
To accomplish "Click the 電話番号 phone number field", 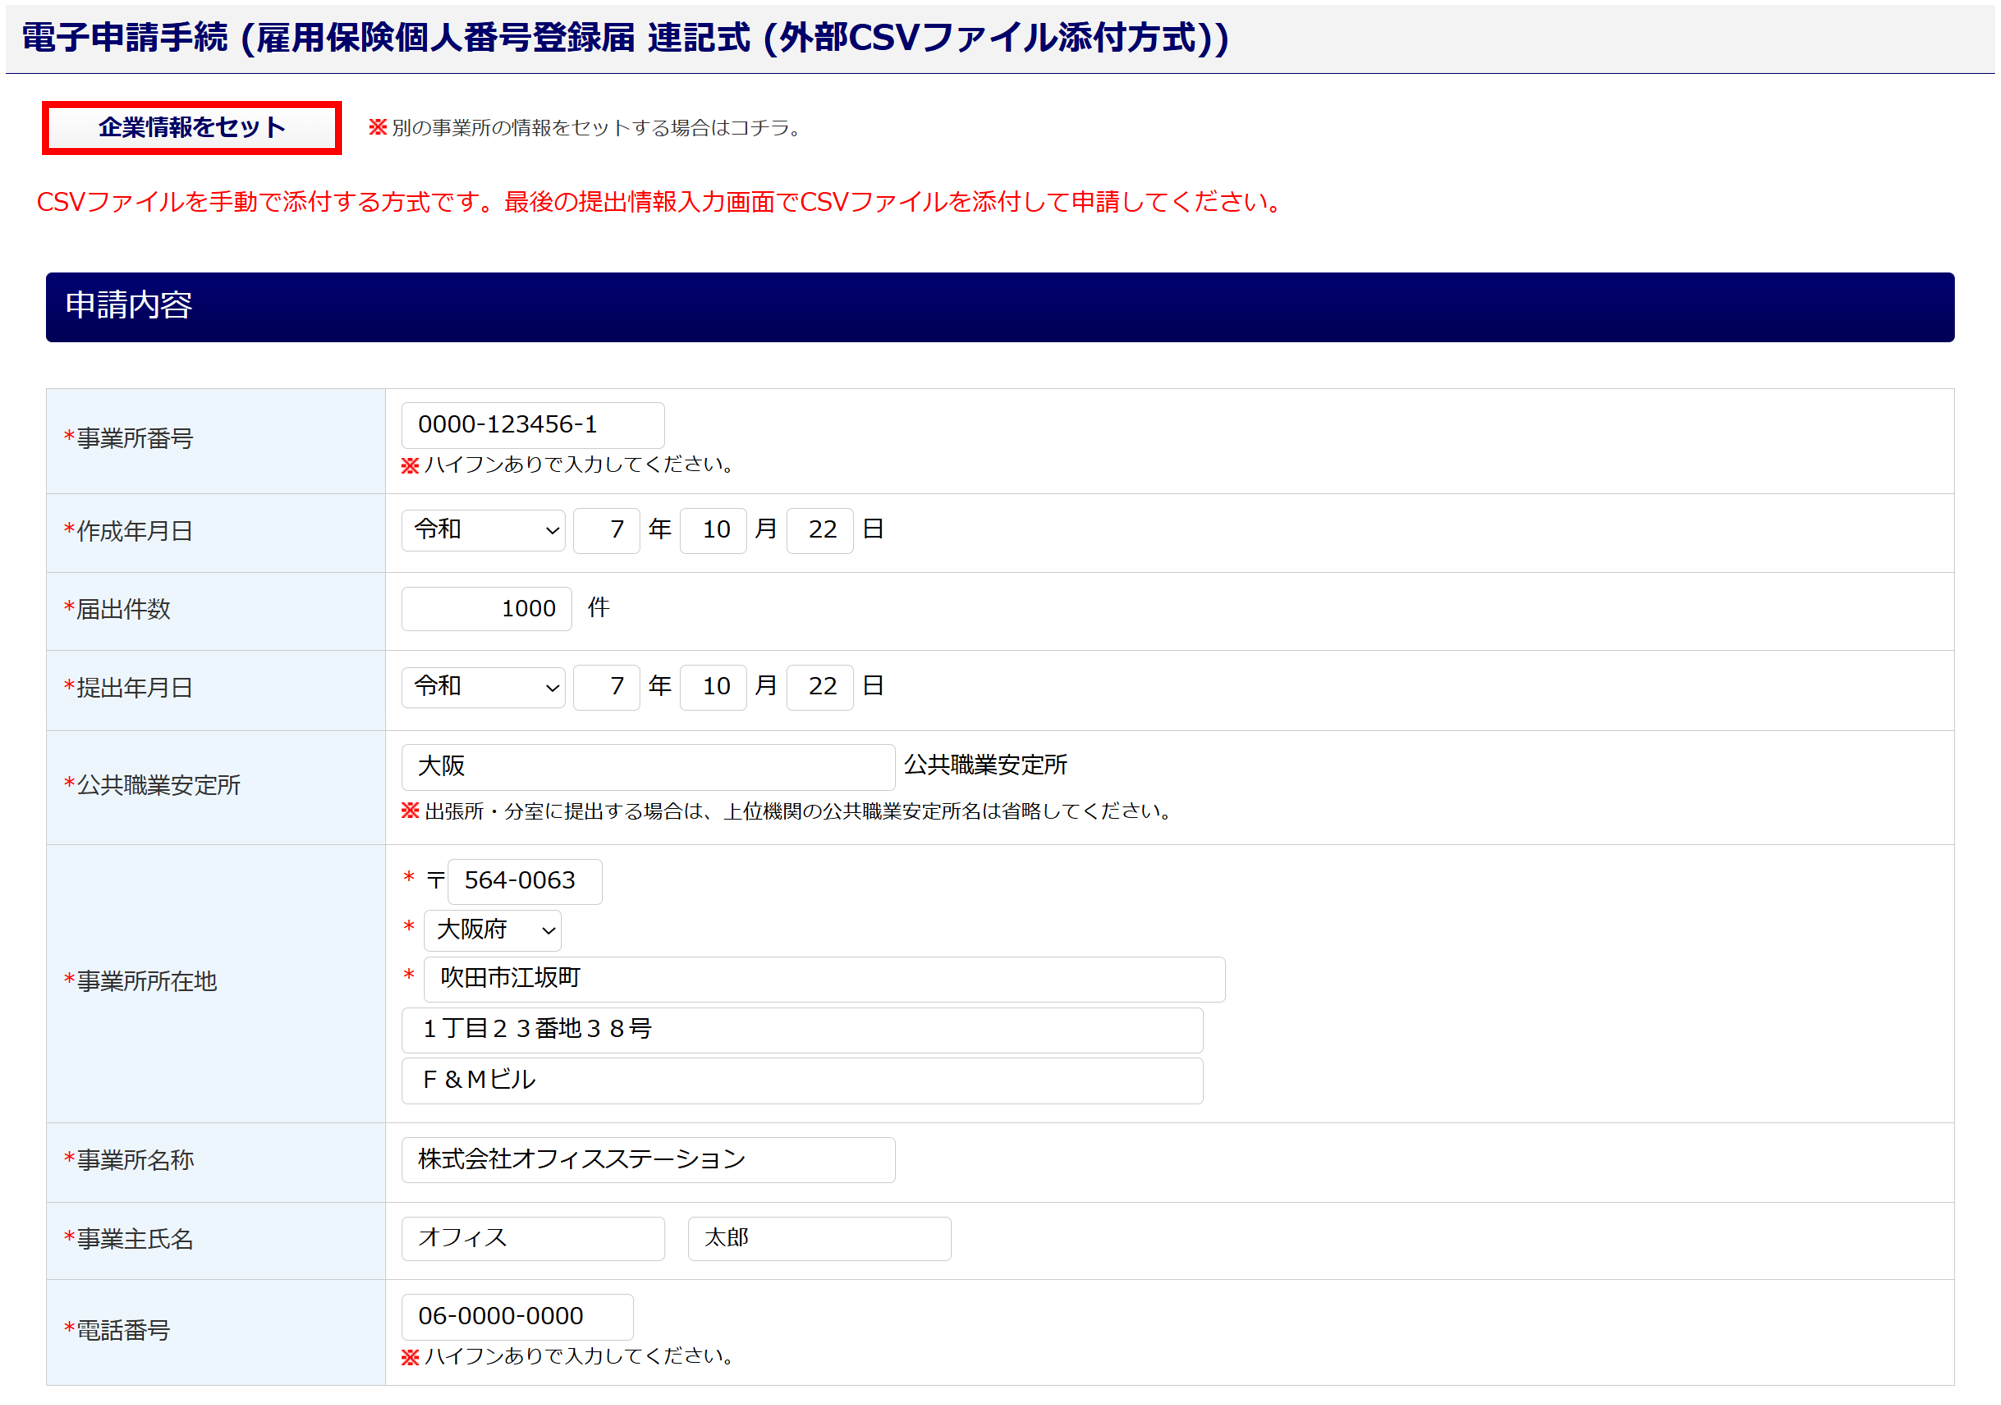I will tap(517, 1317).
